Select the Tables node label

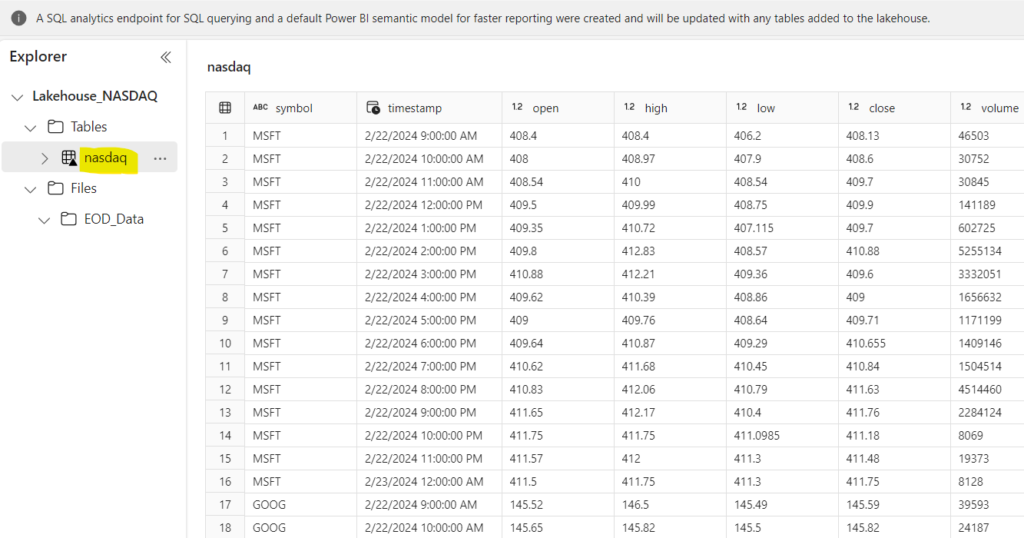[89, 127]
